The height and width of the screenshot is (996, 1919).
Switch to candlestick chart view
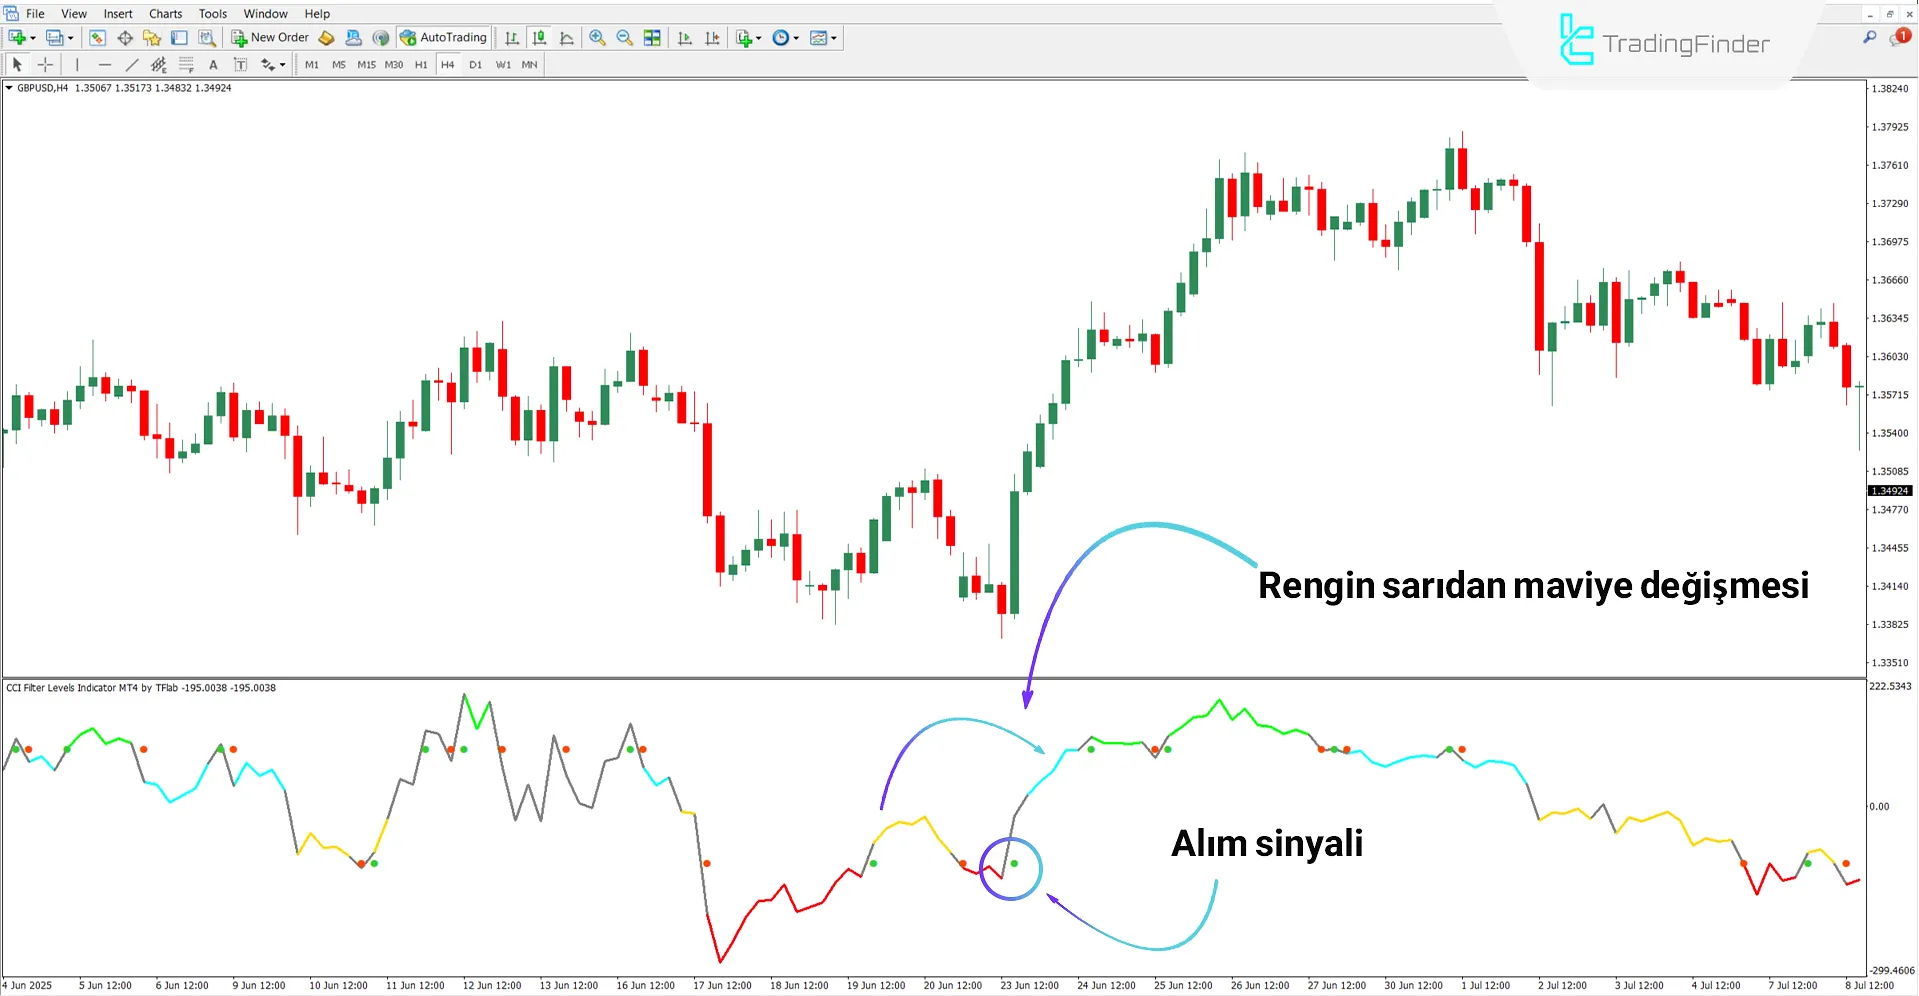tap(539, 37)
